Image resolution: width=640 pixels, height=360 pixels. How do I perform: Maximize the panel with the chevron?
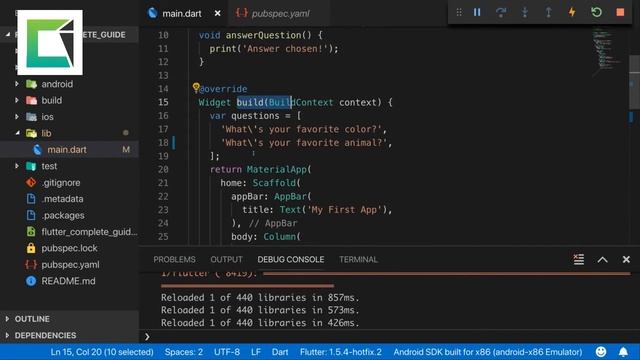coord(602,260)
